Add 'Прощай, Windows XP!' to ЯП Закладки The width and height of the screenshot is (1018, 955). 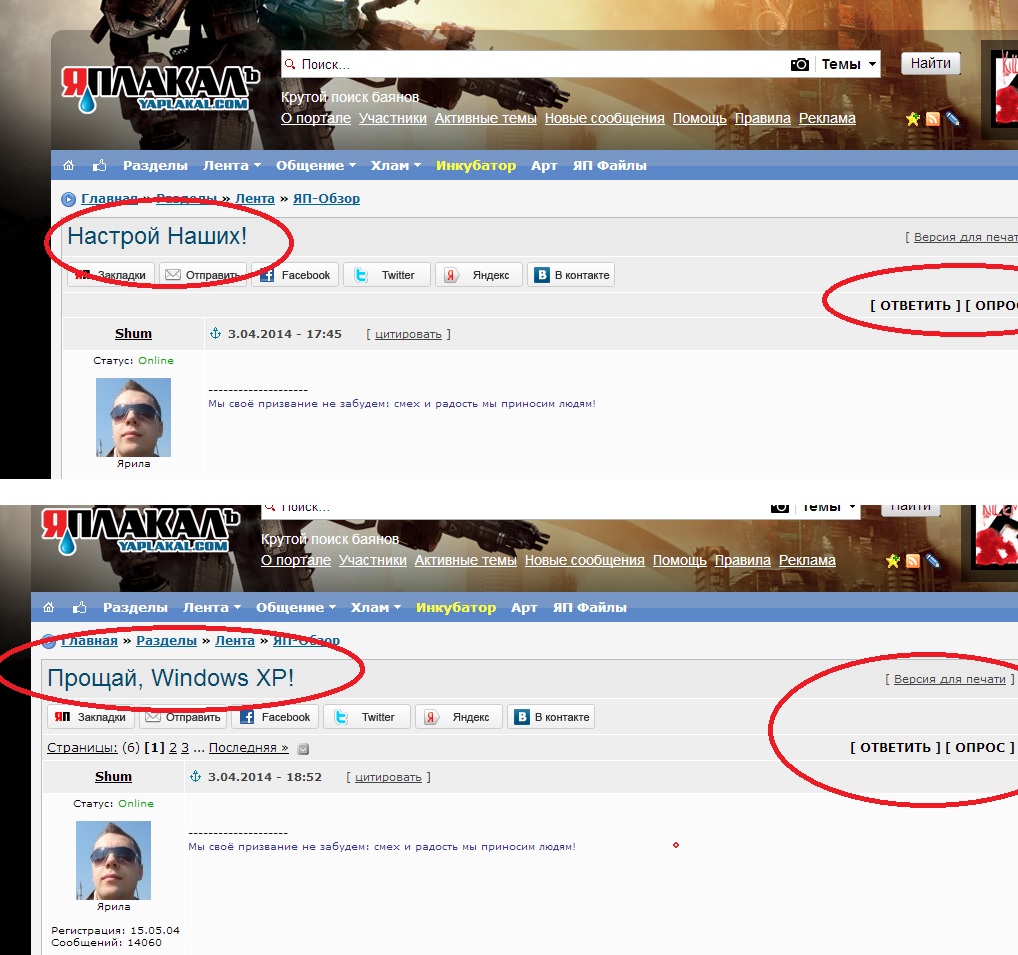[91, 717]
